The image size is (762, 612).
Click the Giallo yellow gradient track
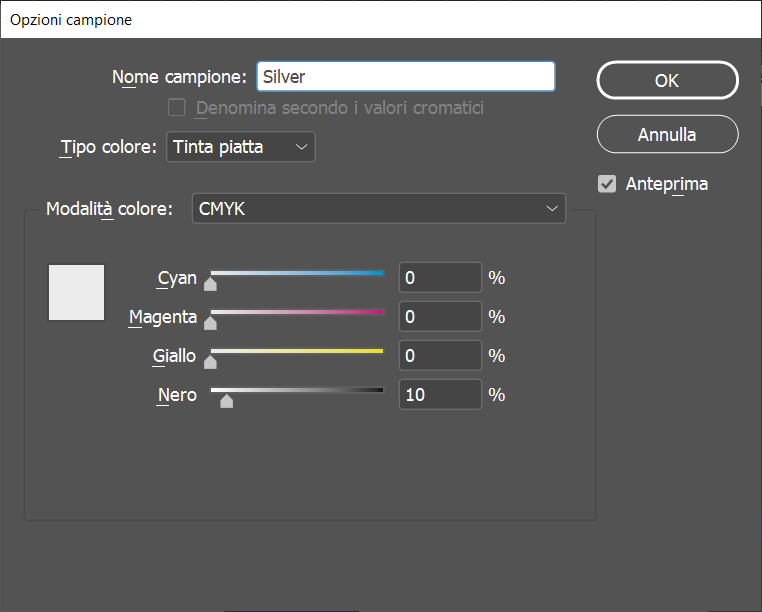pos(297,351)
